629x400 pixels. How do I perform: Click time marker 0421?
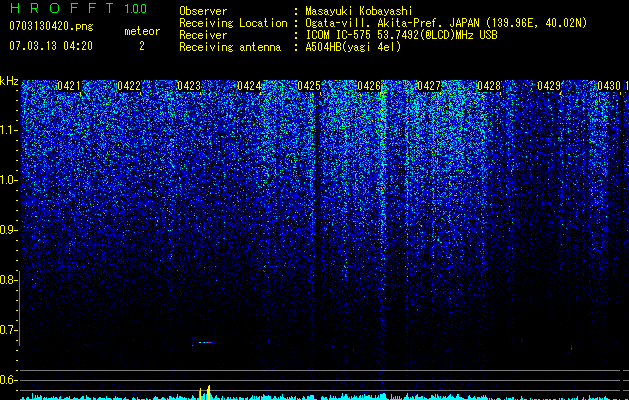69,86
